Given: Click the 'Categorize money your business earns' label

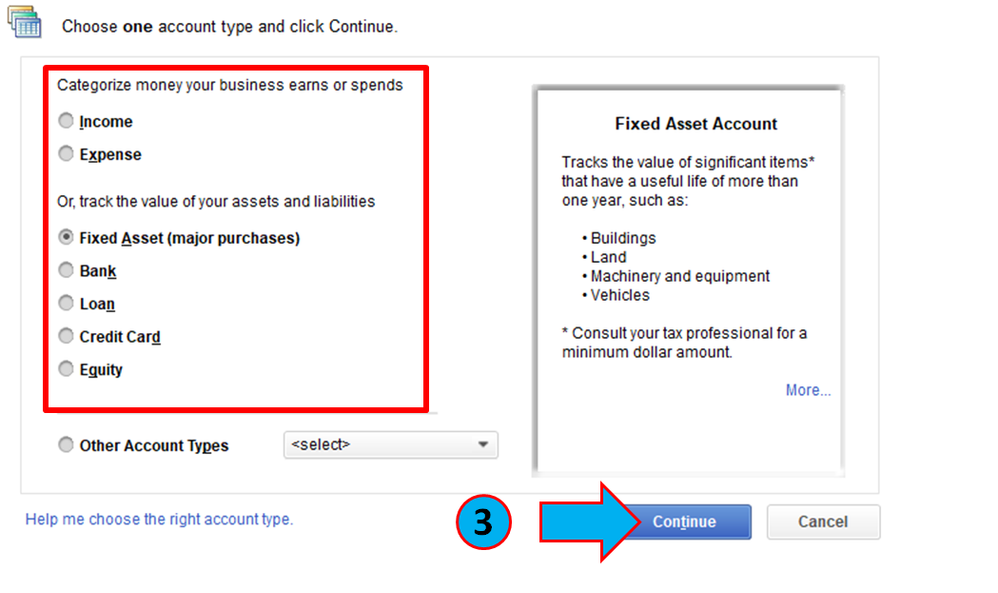Looking at the screenshot, I should [x=230, y=85].
